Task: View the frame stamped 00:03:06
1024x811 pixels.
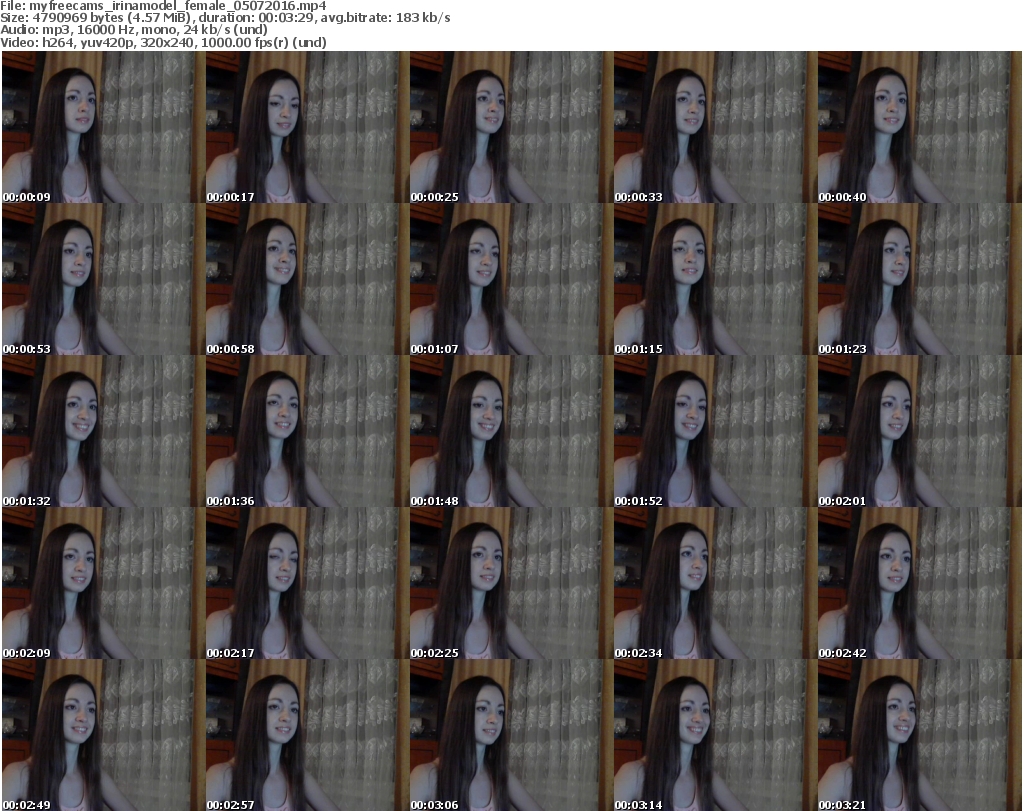Action: click(511, 735)
